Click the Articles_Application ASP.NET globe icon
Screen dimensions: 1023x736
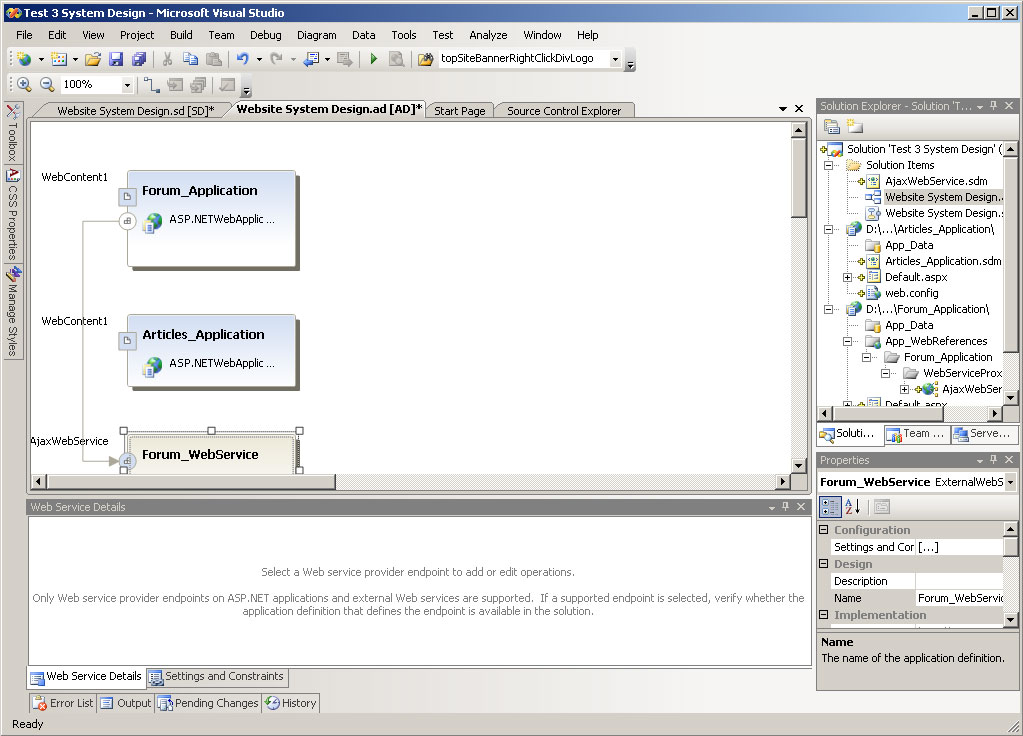click(x=153, y=366)
